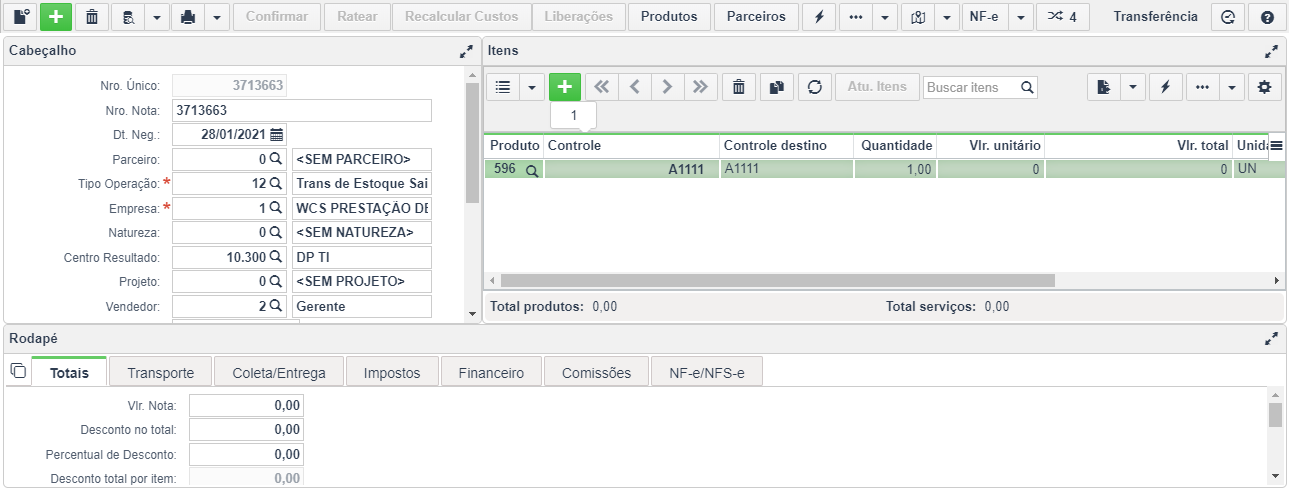Screen dimensions: 1289x492
Task: Open the calendar picker for Dt. Neg.
Action: [x=277, y=134]
